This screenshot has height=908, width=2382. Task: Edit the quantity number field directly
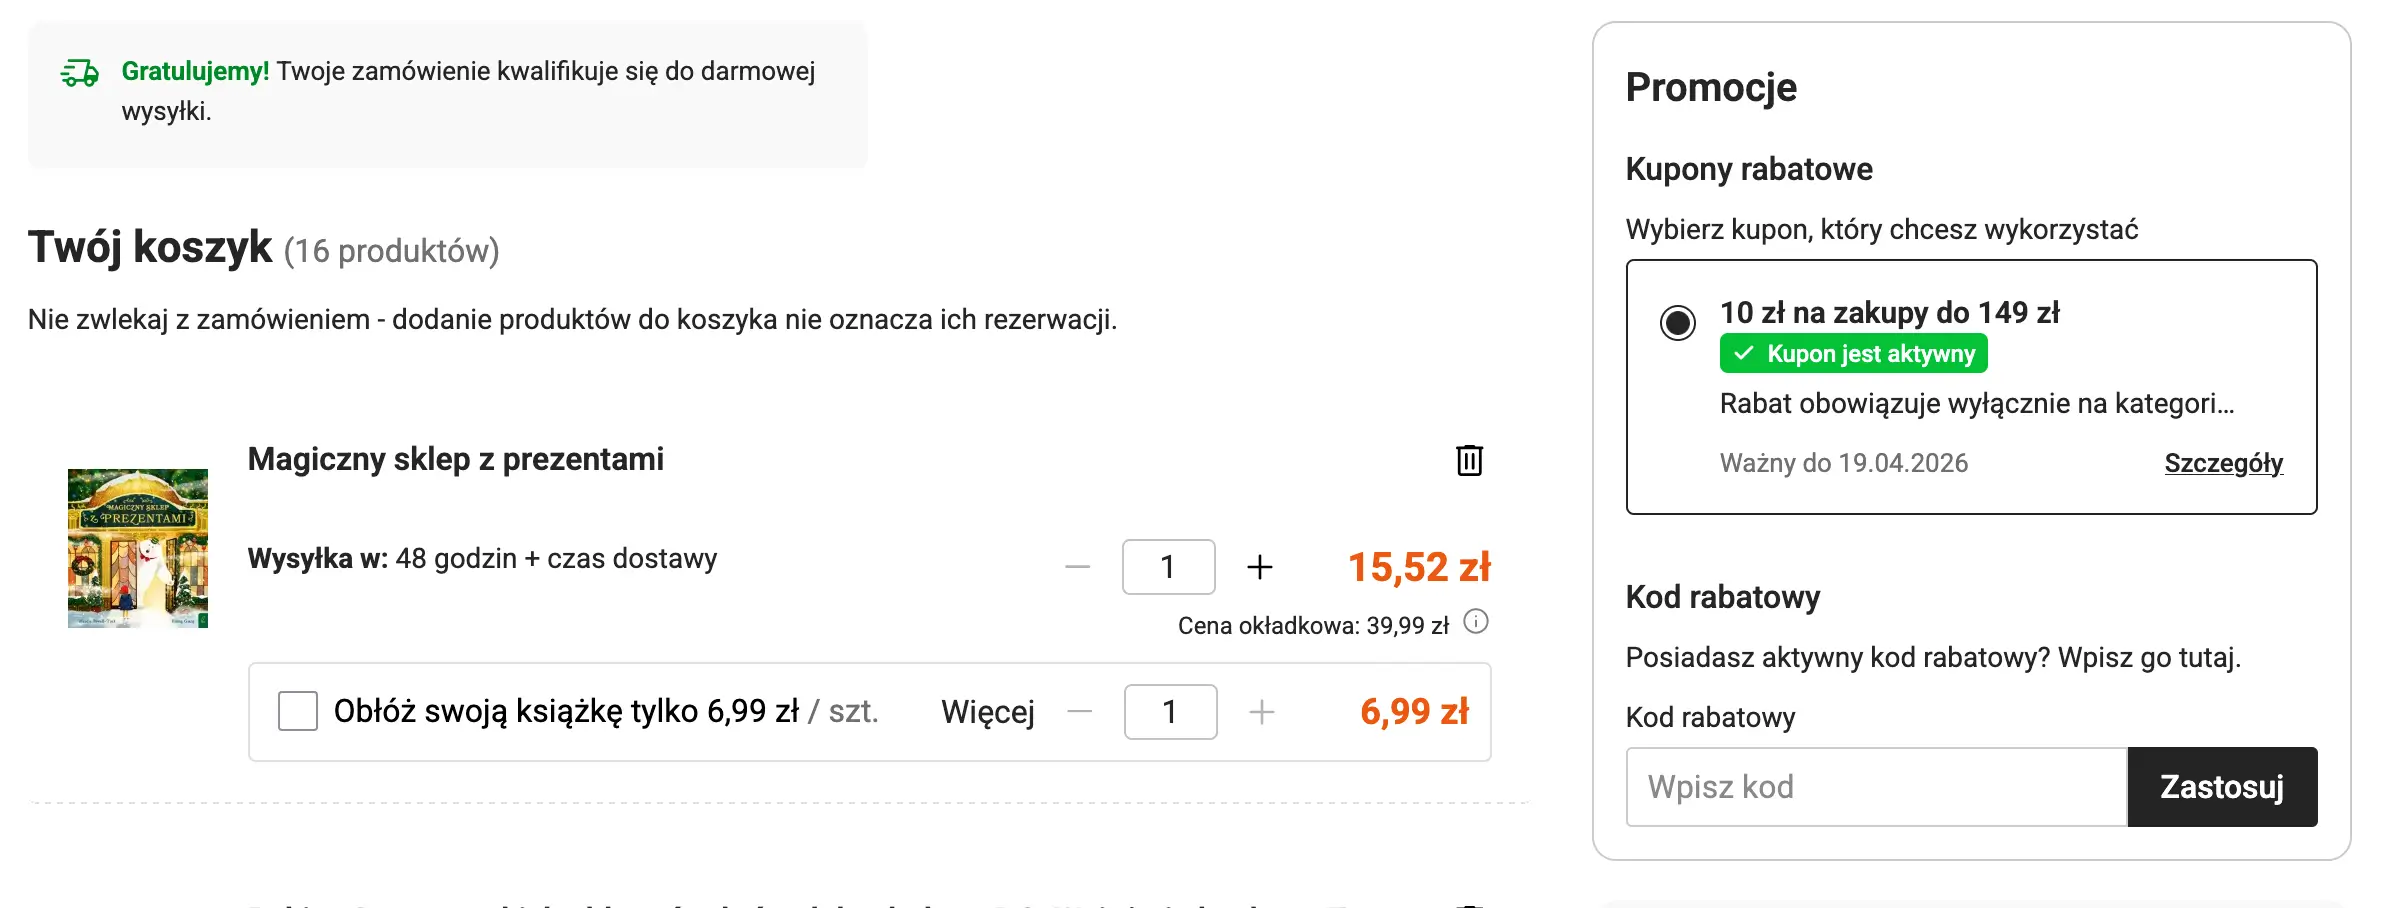point(1168,566)
